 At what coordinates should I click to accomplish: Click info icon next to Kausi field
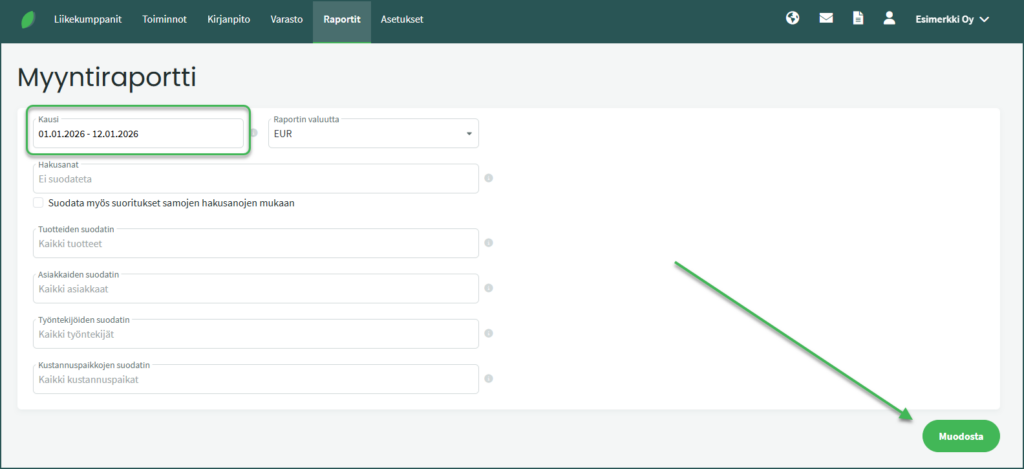point(254,133)
